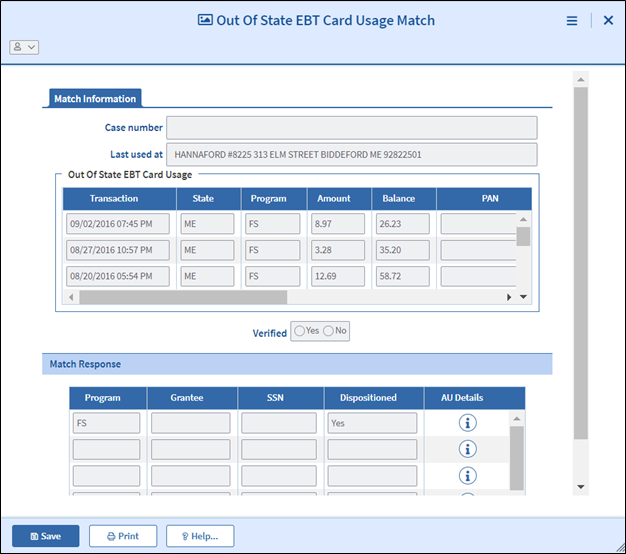Click the Dispositioned column header

pos(374,398)
